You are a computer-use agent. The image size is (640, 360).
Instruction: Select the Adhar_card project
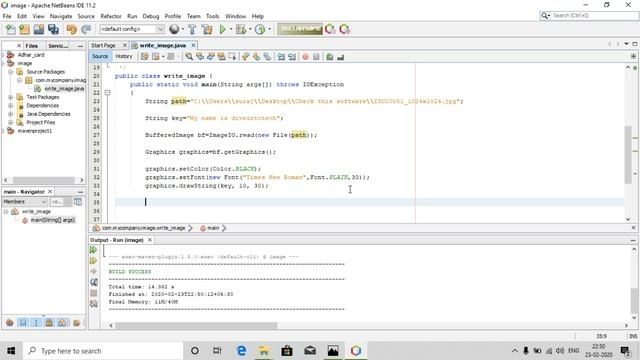(x=31, y=55)
